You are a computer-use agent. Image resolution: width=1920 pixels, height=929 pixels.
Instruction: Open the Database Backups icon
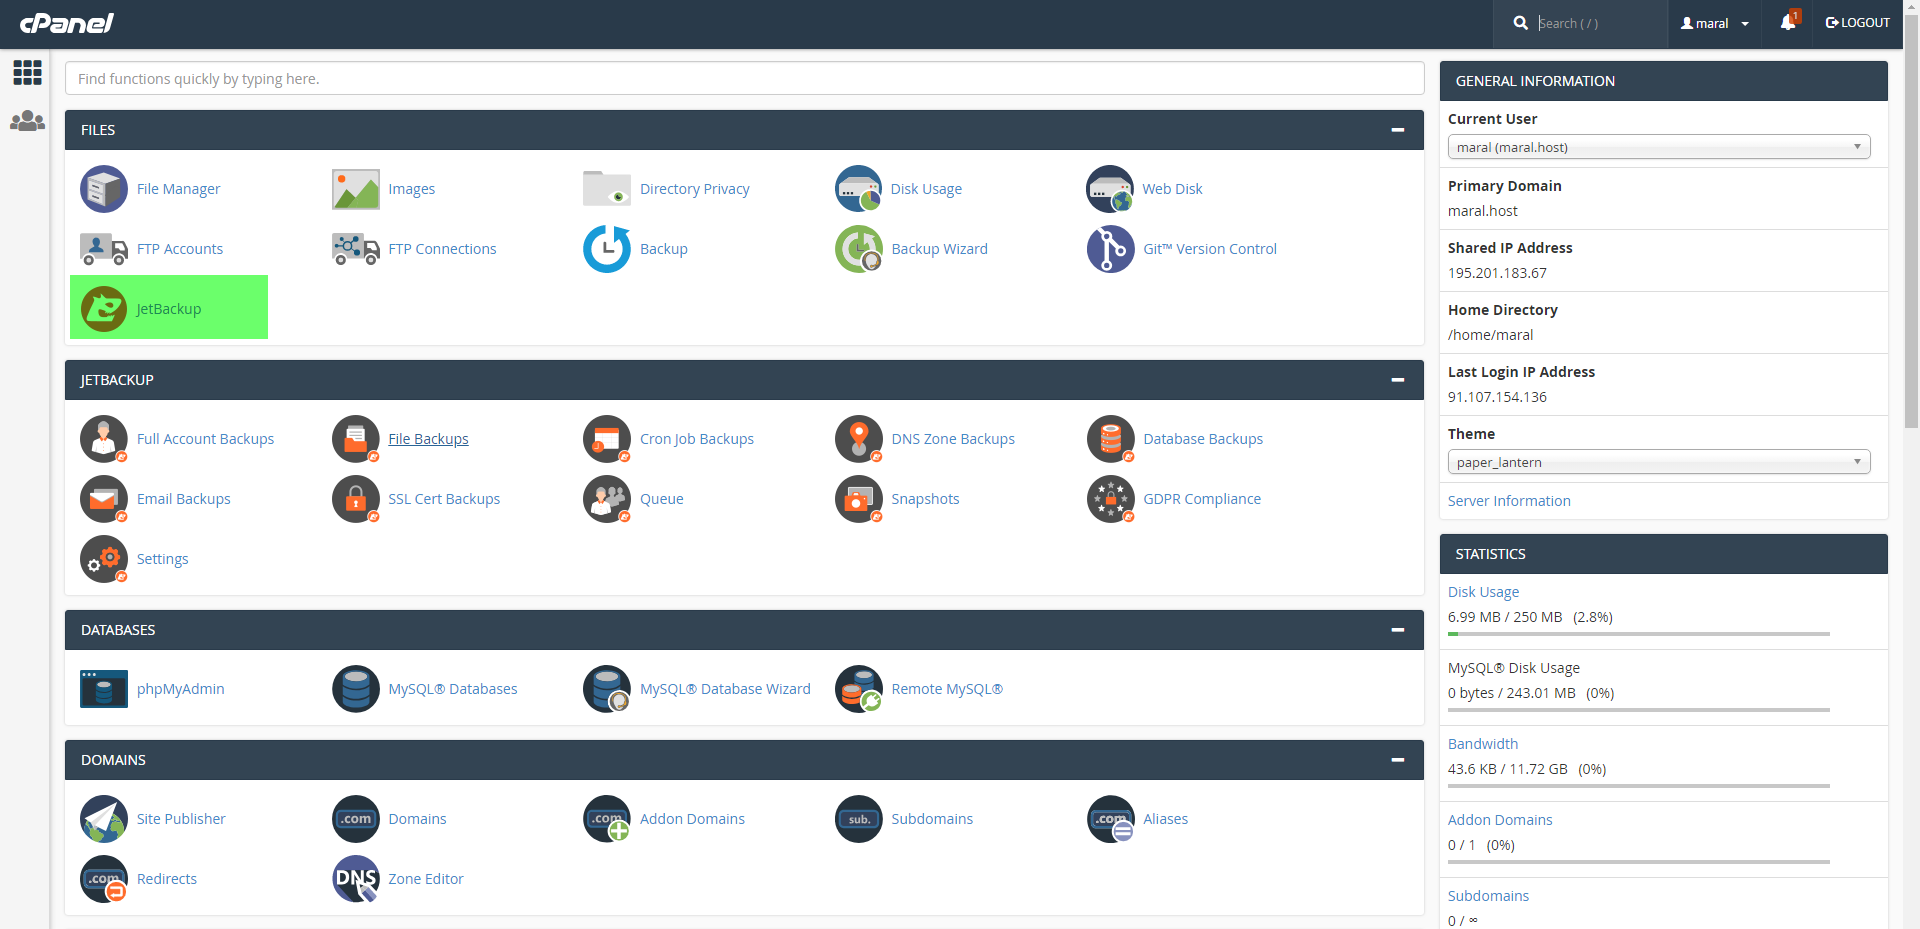pyautogui.click(x=1110, y=439)
